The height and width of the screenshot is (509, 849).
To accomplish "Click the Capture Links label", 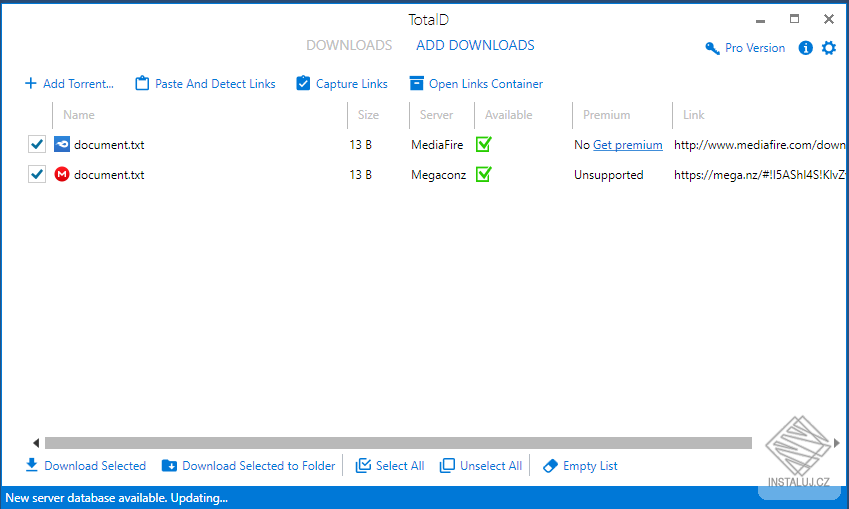I will point(351,84).
